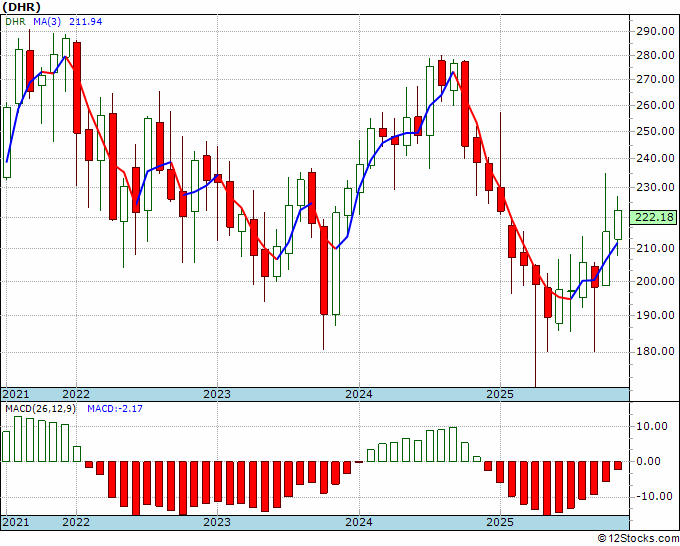Click the MA(3) legend label

47,21
